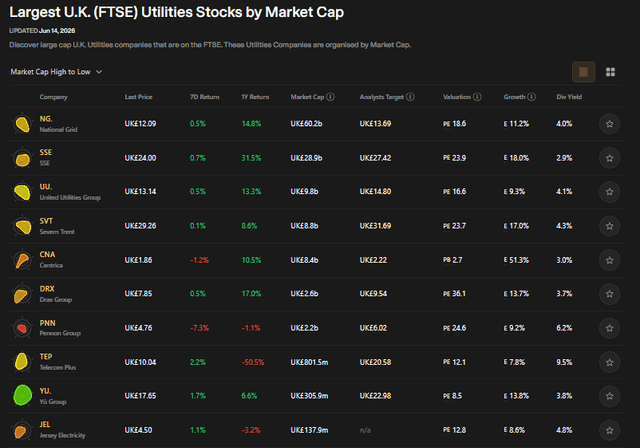Screen dimensions: 640x448
Task: Click the Analysts Target info icon
Action: point(410,97)
